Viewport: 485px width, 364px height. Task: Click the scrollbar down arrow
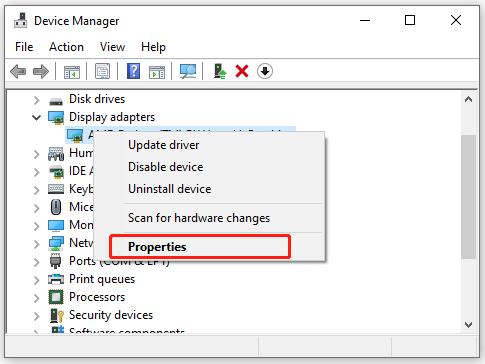468,324
